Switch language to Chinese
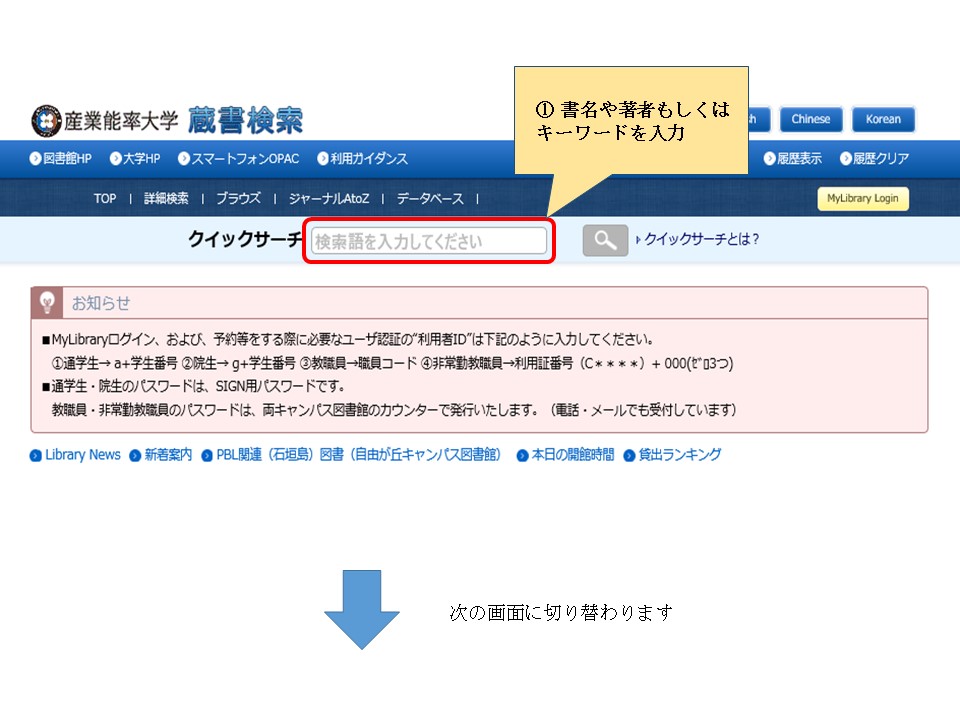This screenshot has height=720, width=960. (811, 119)
